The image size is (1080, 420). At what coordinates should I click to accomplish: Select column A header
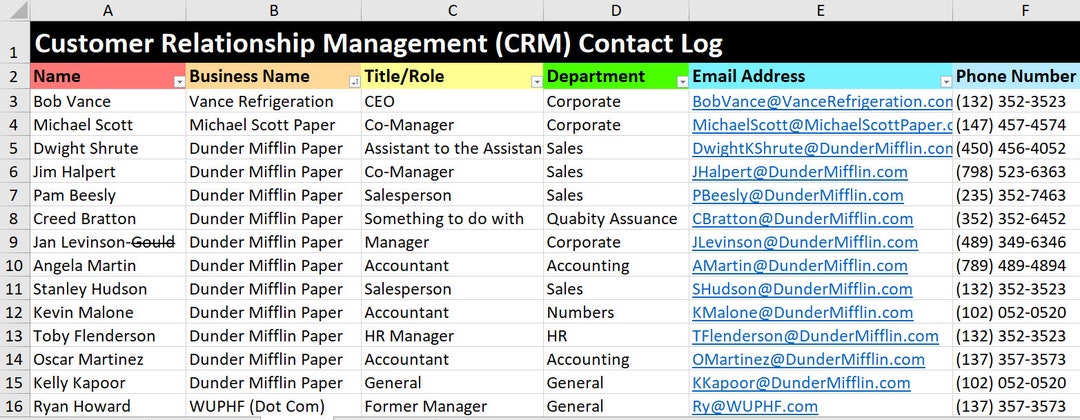108,10
